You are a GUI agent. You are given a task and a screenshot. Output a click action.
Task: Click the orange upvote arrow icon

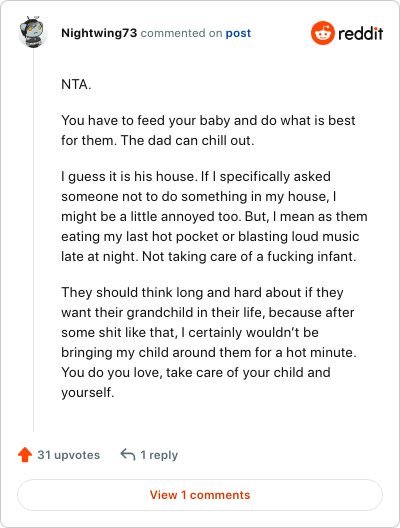pos(25,455)
